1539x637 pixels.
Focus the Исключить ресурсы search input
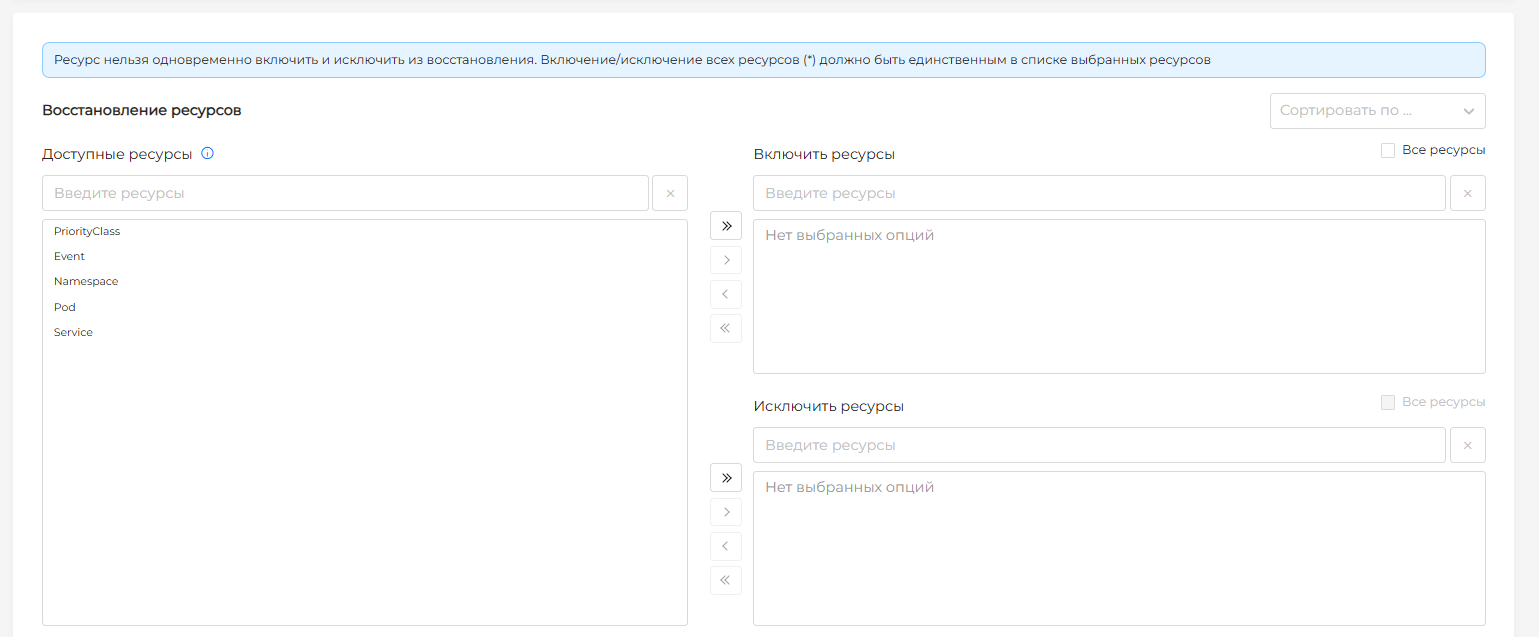click(x=1099, y=445)
